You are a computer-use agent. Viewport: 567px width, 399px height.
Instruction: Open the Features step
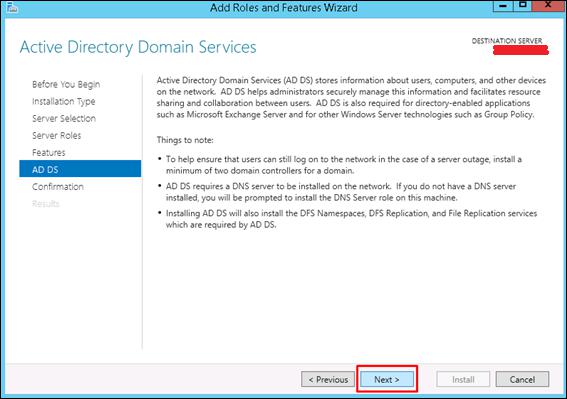coord(49,152)
